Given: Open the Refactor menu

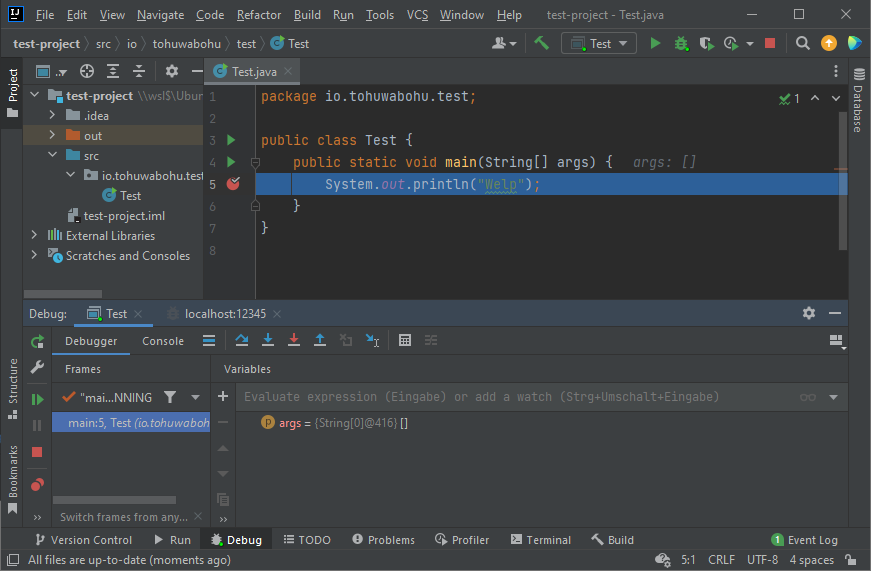Looking at the screenshot, I should (x=259, y=15).
